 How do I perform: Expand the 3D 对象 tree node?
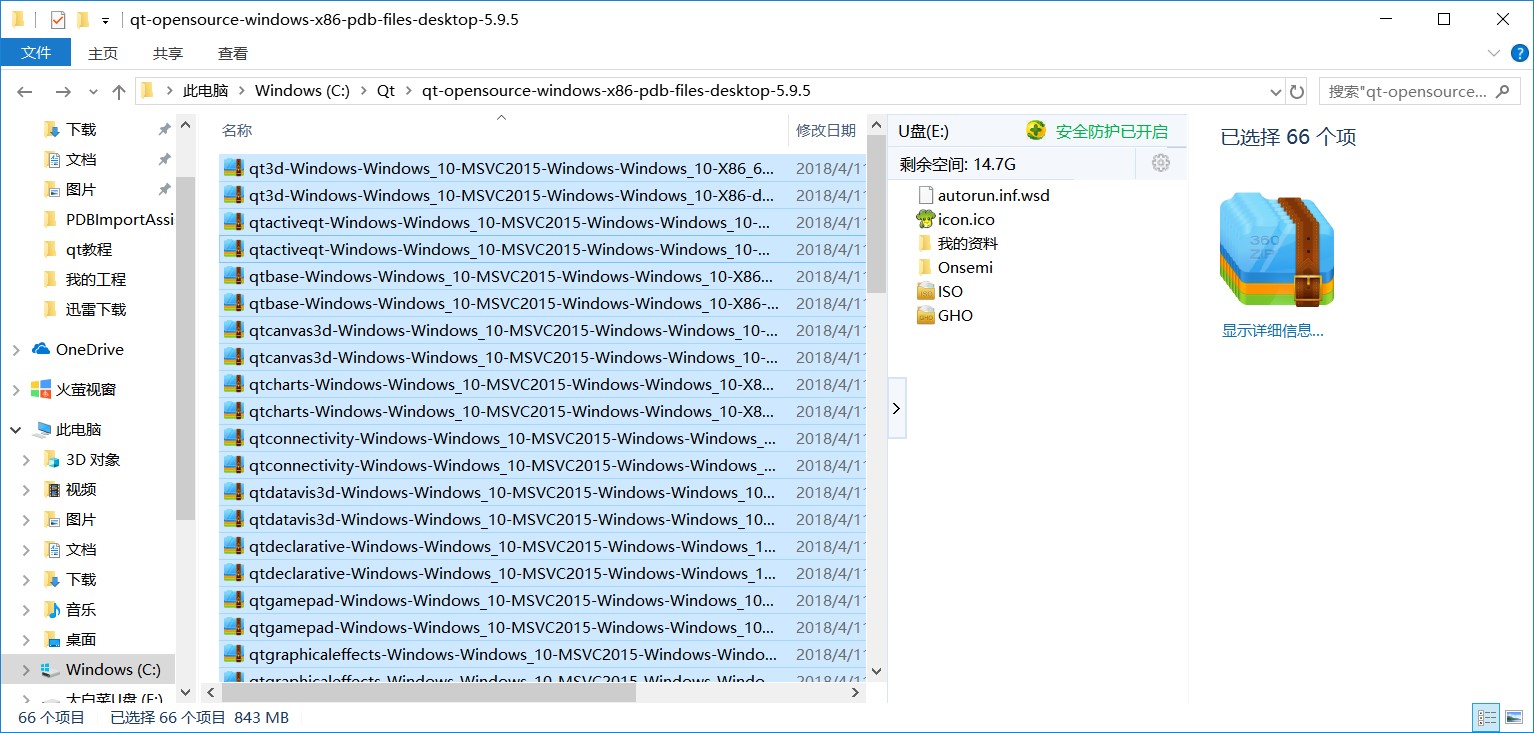click(27, 460)
